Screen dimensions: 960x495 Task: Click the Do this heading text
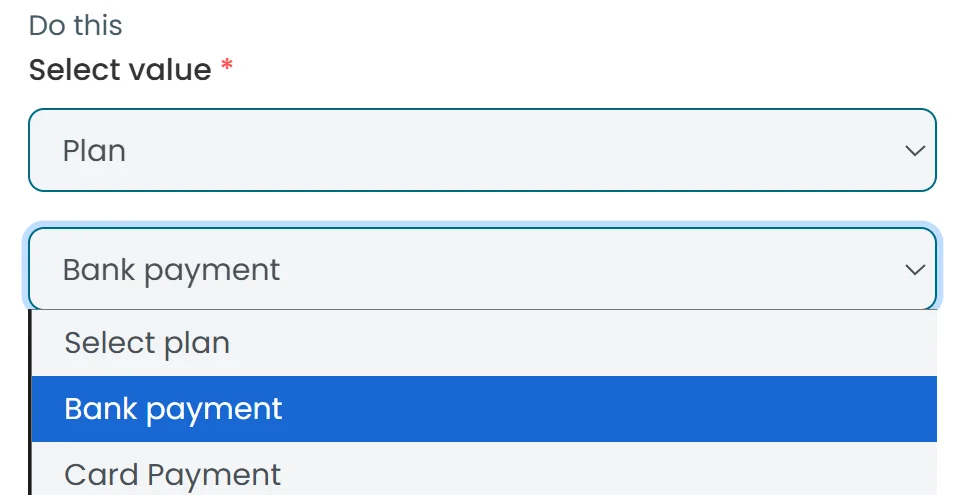coord(76,25)
